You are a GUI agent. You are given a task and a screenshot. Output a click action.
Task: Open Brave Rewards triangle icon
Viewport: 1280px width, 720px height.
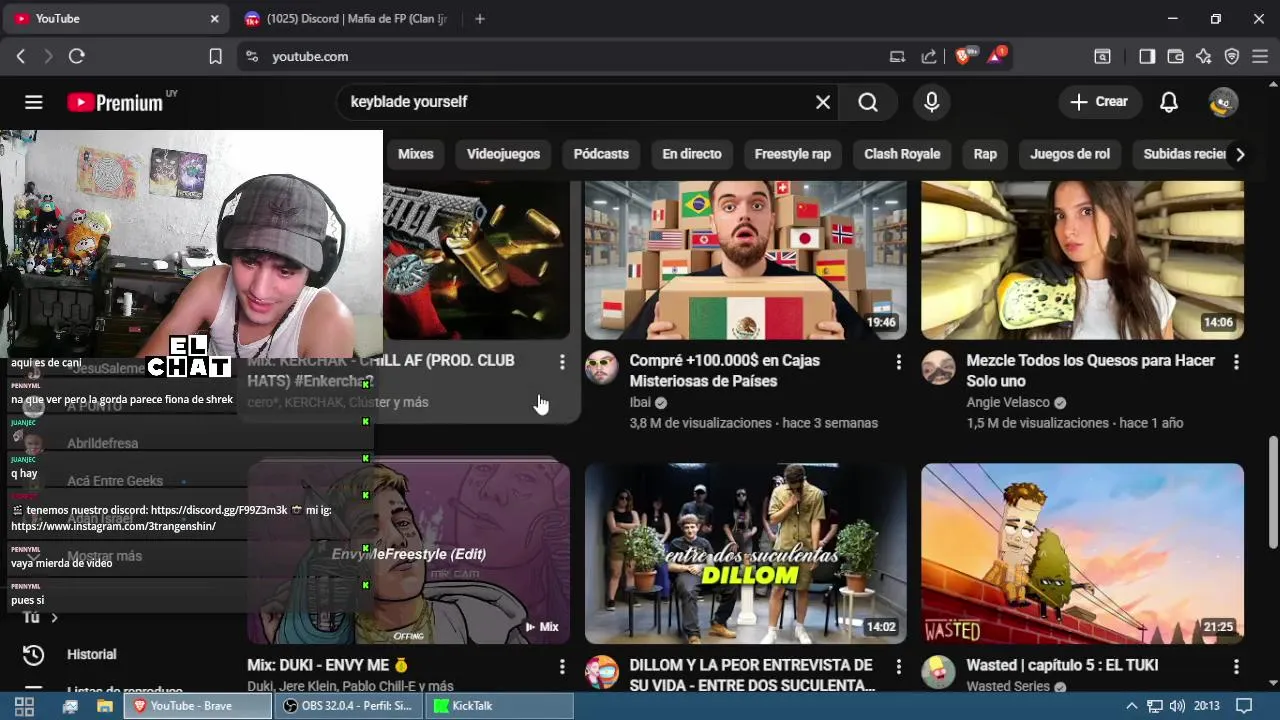(x=996, y=57)
